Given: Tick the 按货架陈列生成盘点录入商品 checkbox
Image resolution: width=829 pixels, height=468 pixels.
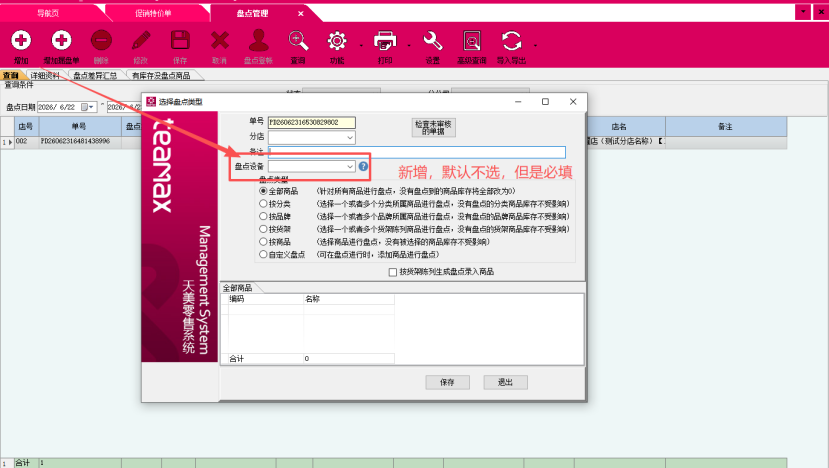Looking at the screenshot, I should (393, 272).
